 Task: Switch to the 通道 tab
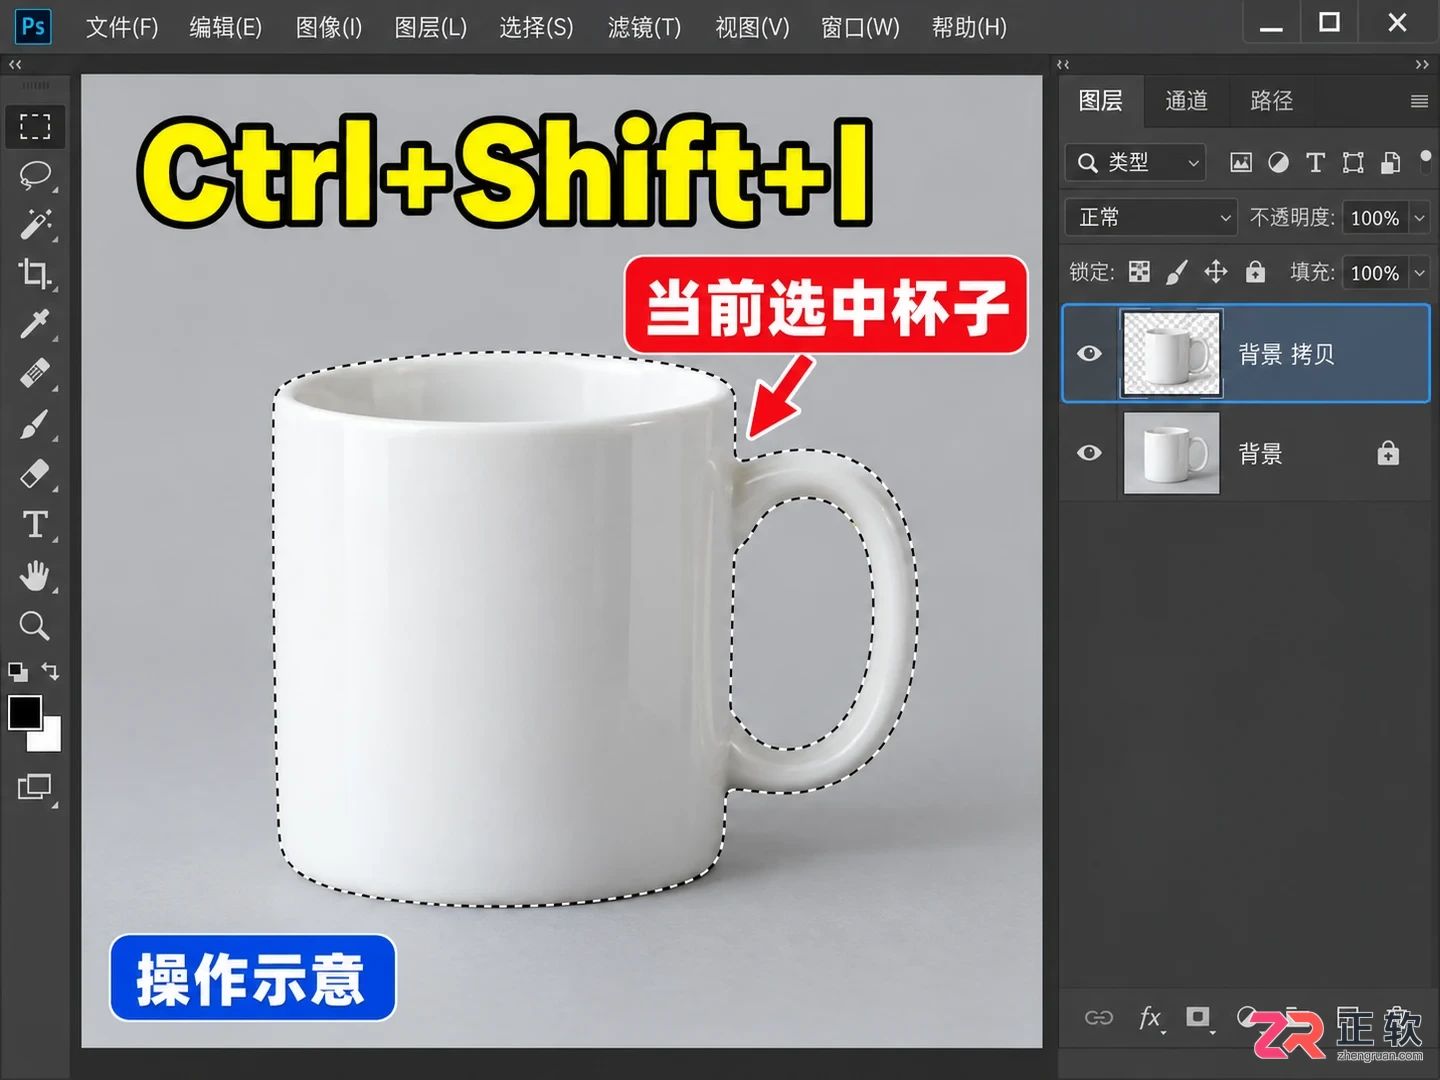1187,101
